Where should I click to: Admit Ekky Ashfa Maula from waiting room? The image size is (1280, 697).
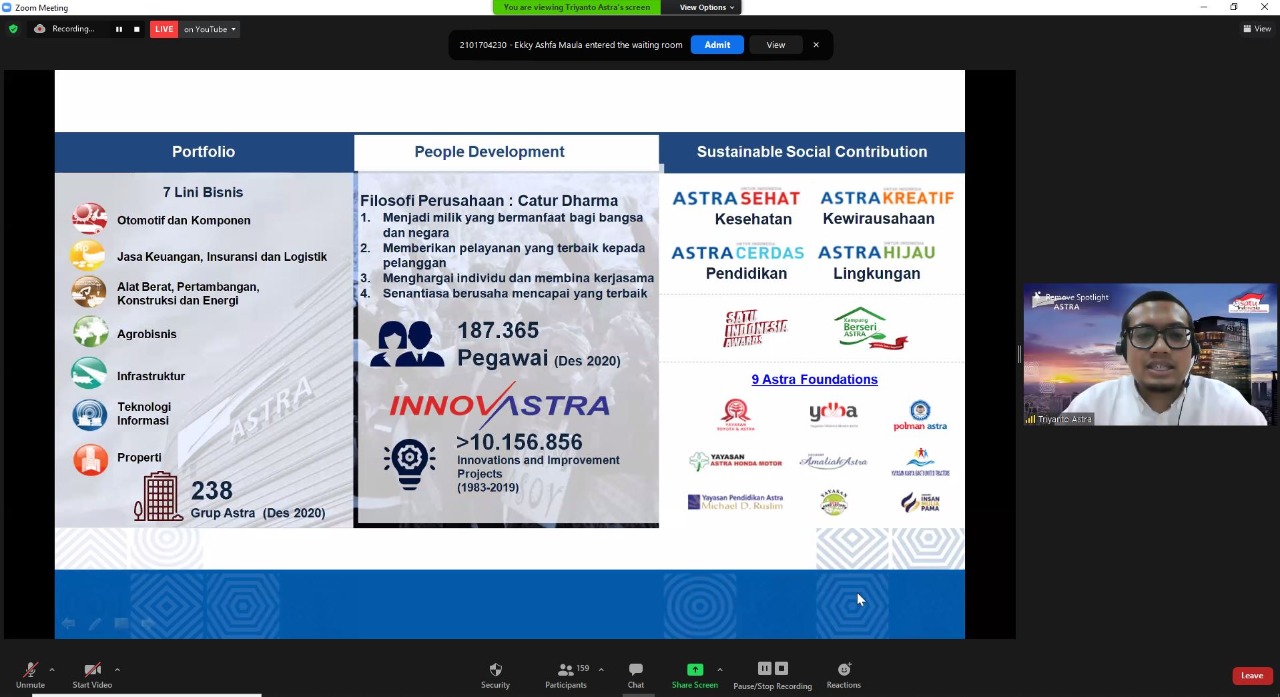[x=717, y=45]
